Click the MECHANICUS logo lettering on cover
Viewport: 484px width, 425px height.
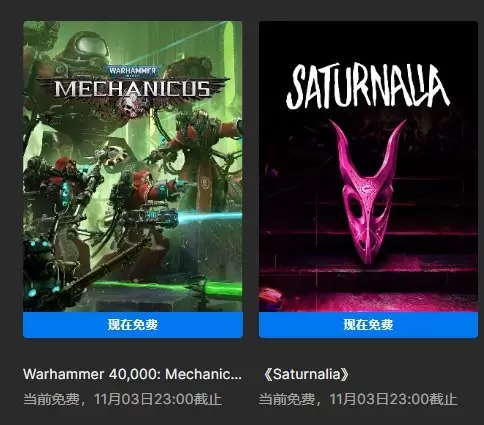click(x=133, y=89)
